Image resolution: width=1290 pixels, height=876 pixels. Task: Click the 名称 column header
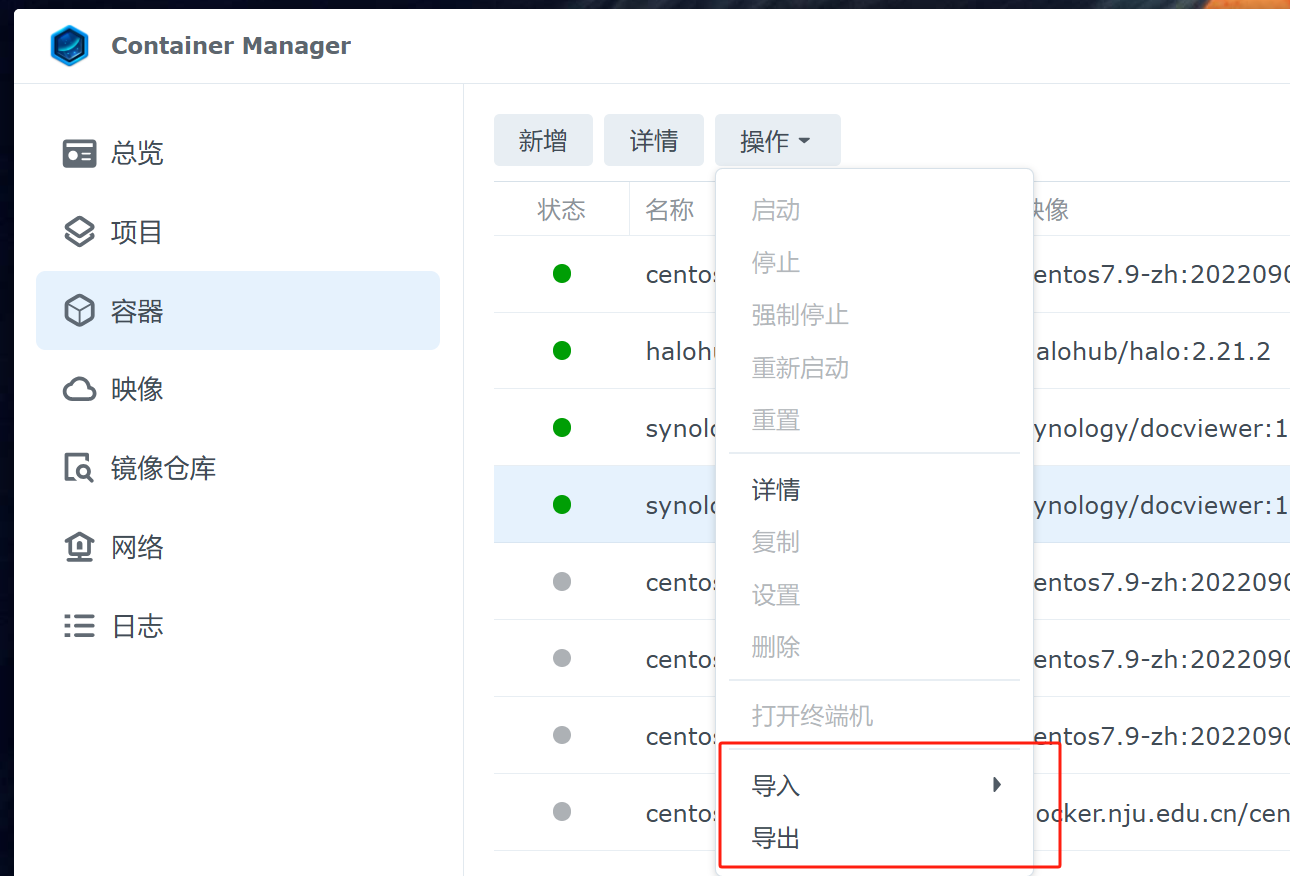point(669,210)
